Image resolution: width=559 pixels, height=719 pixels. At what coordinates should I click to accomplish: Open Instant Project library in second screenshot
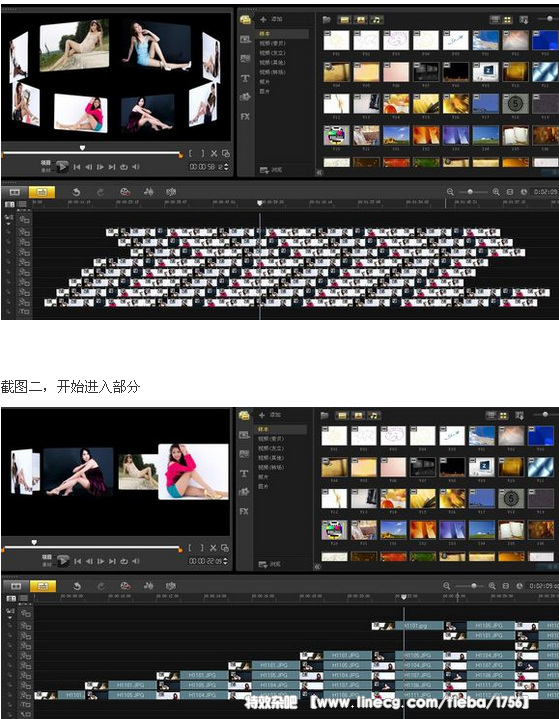pos(244,435)
